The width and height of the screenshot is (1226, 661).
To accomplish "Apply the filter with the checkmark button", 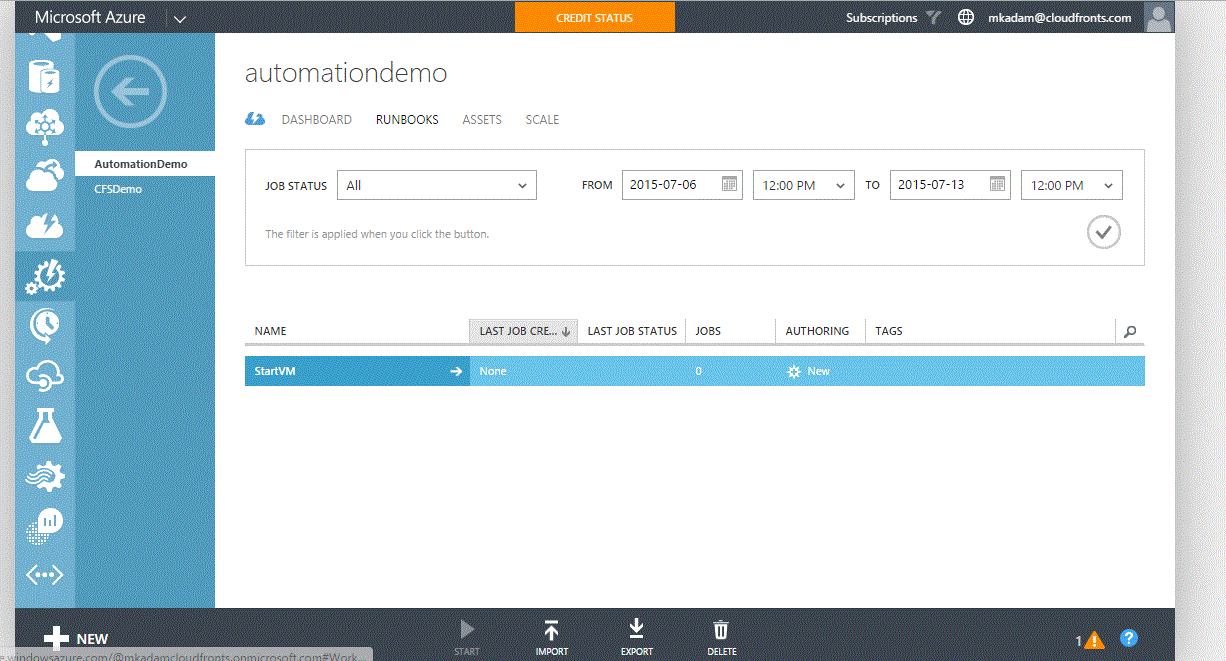I will click(x=1103, y=233).
